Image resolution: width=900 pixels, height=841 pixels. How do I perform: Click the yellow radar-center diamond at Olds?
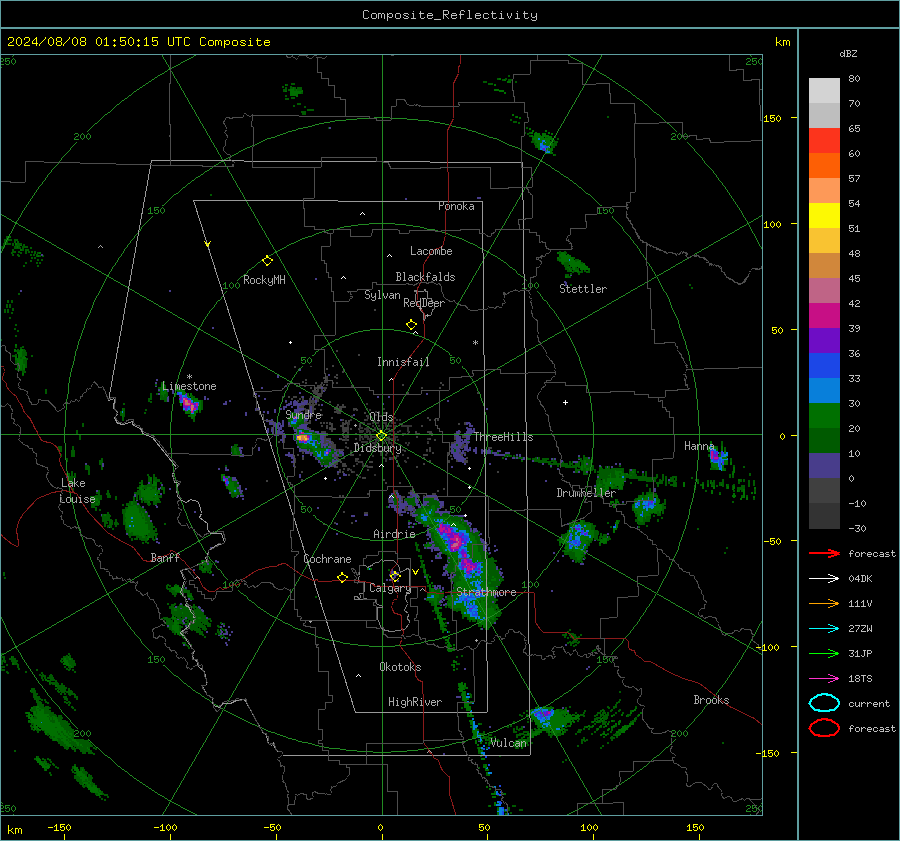(x=381, y=436)
